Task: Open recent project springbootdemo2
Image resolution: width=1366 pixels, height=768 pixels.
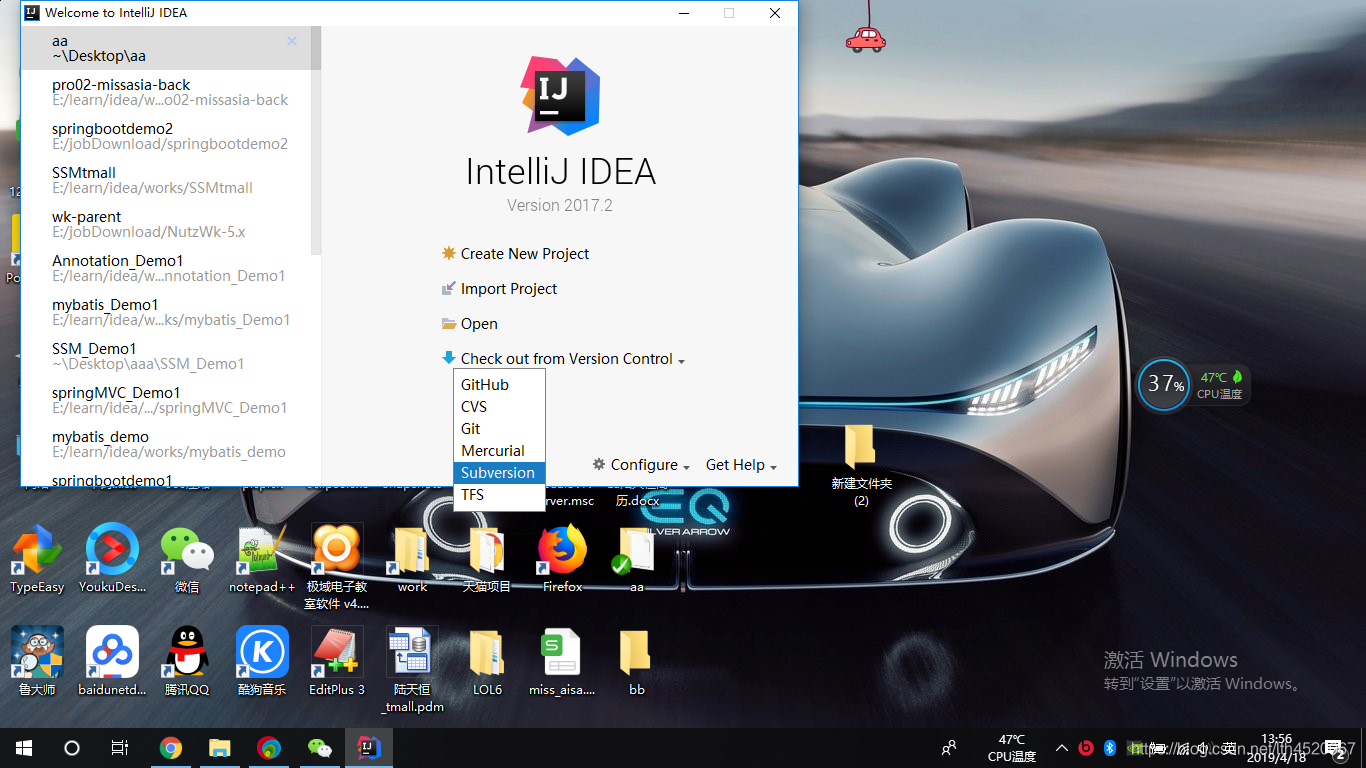Action: [166, 136]
